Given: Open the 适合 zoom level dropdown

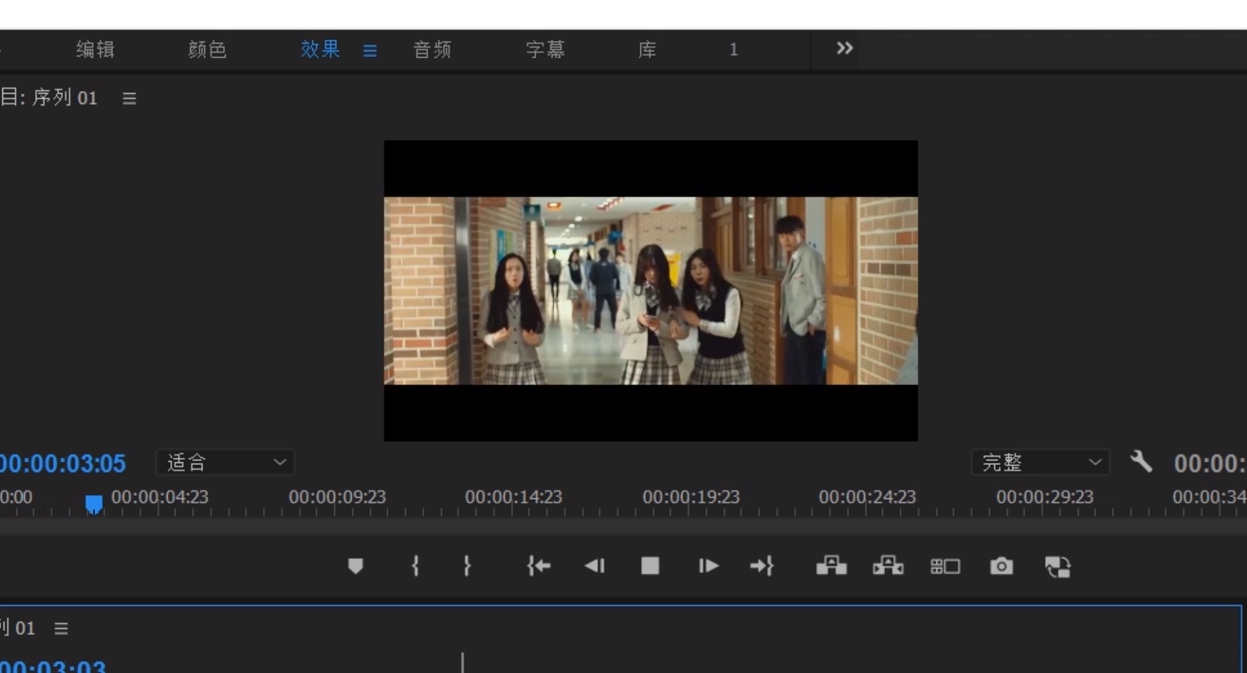Looking at the screenshot, I should coord(226,462).
